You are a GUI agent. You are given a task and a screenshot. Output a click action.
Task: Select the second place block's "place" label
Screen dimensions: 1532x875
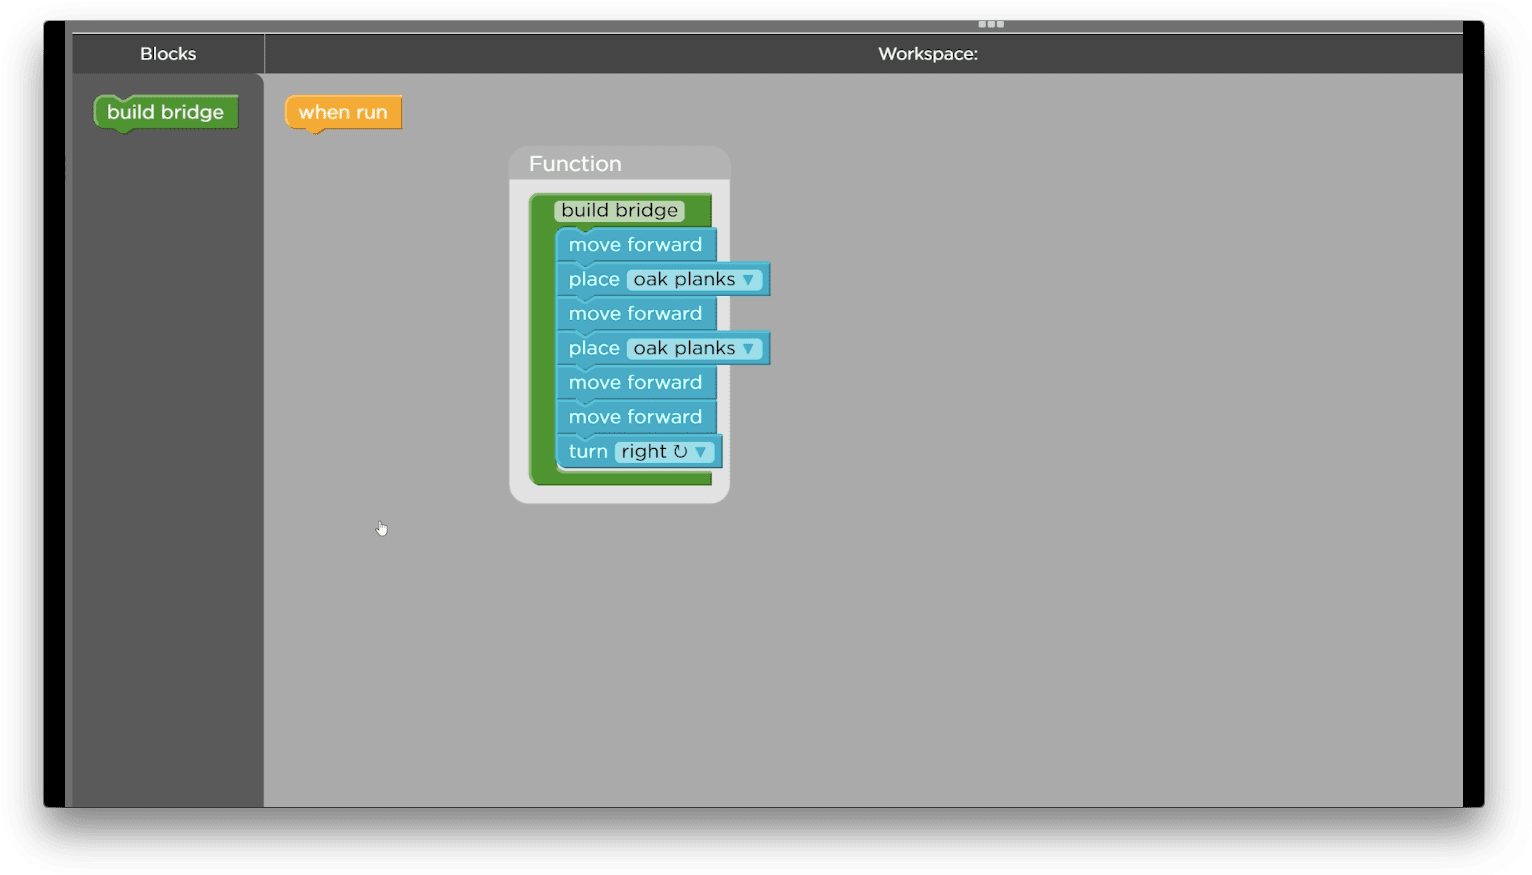click(x=594, y=349)
